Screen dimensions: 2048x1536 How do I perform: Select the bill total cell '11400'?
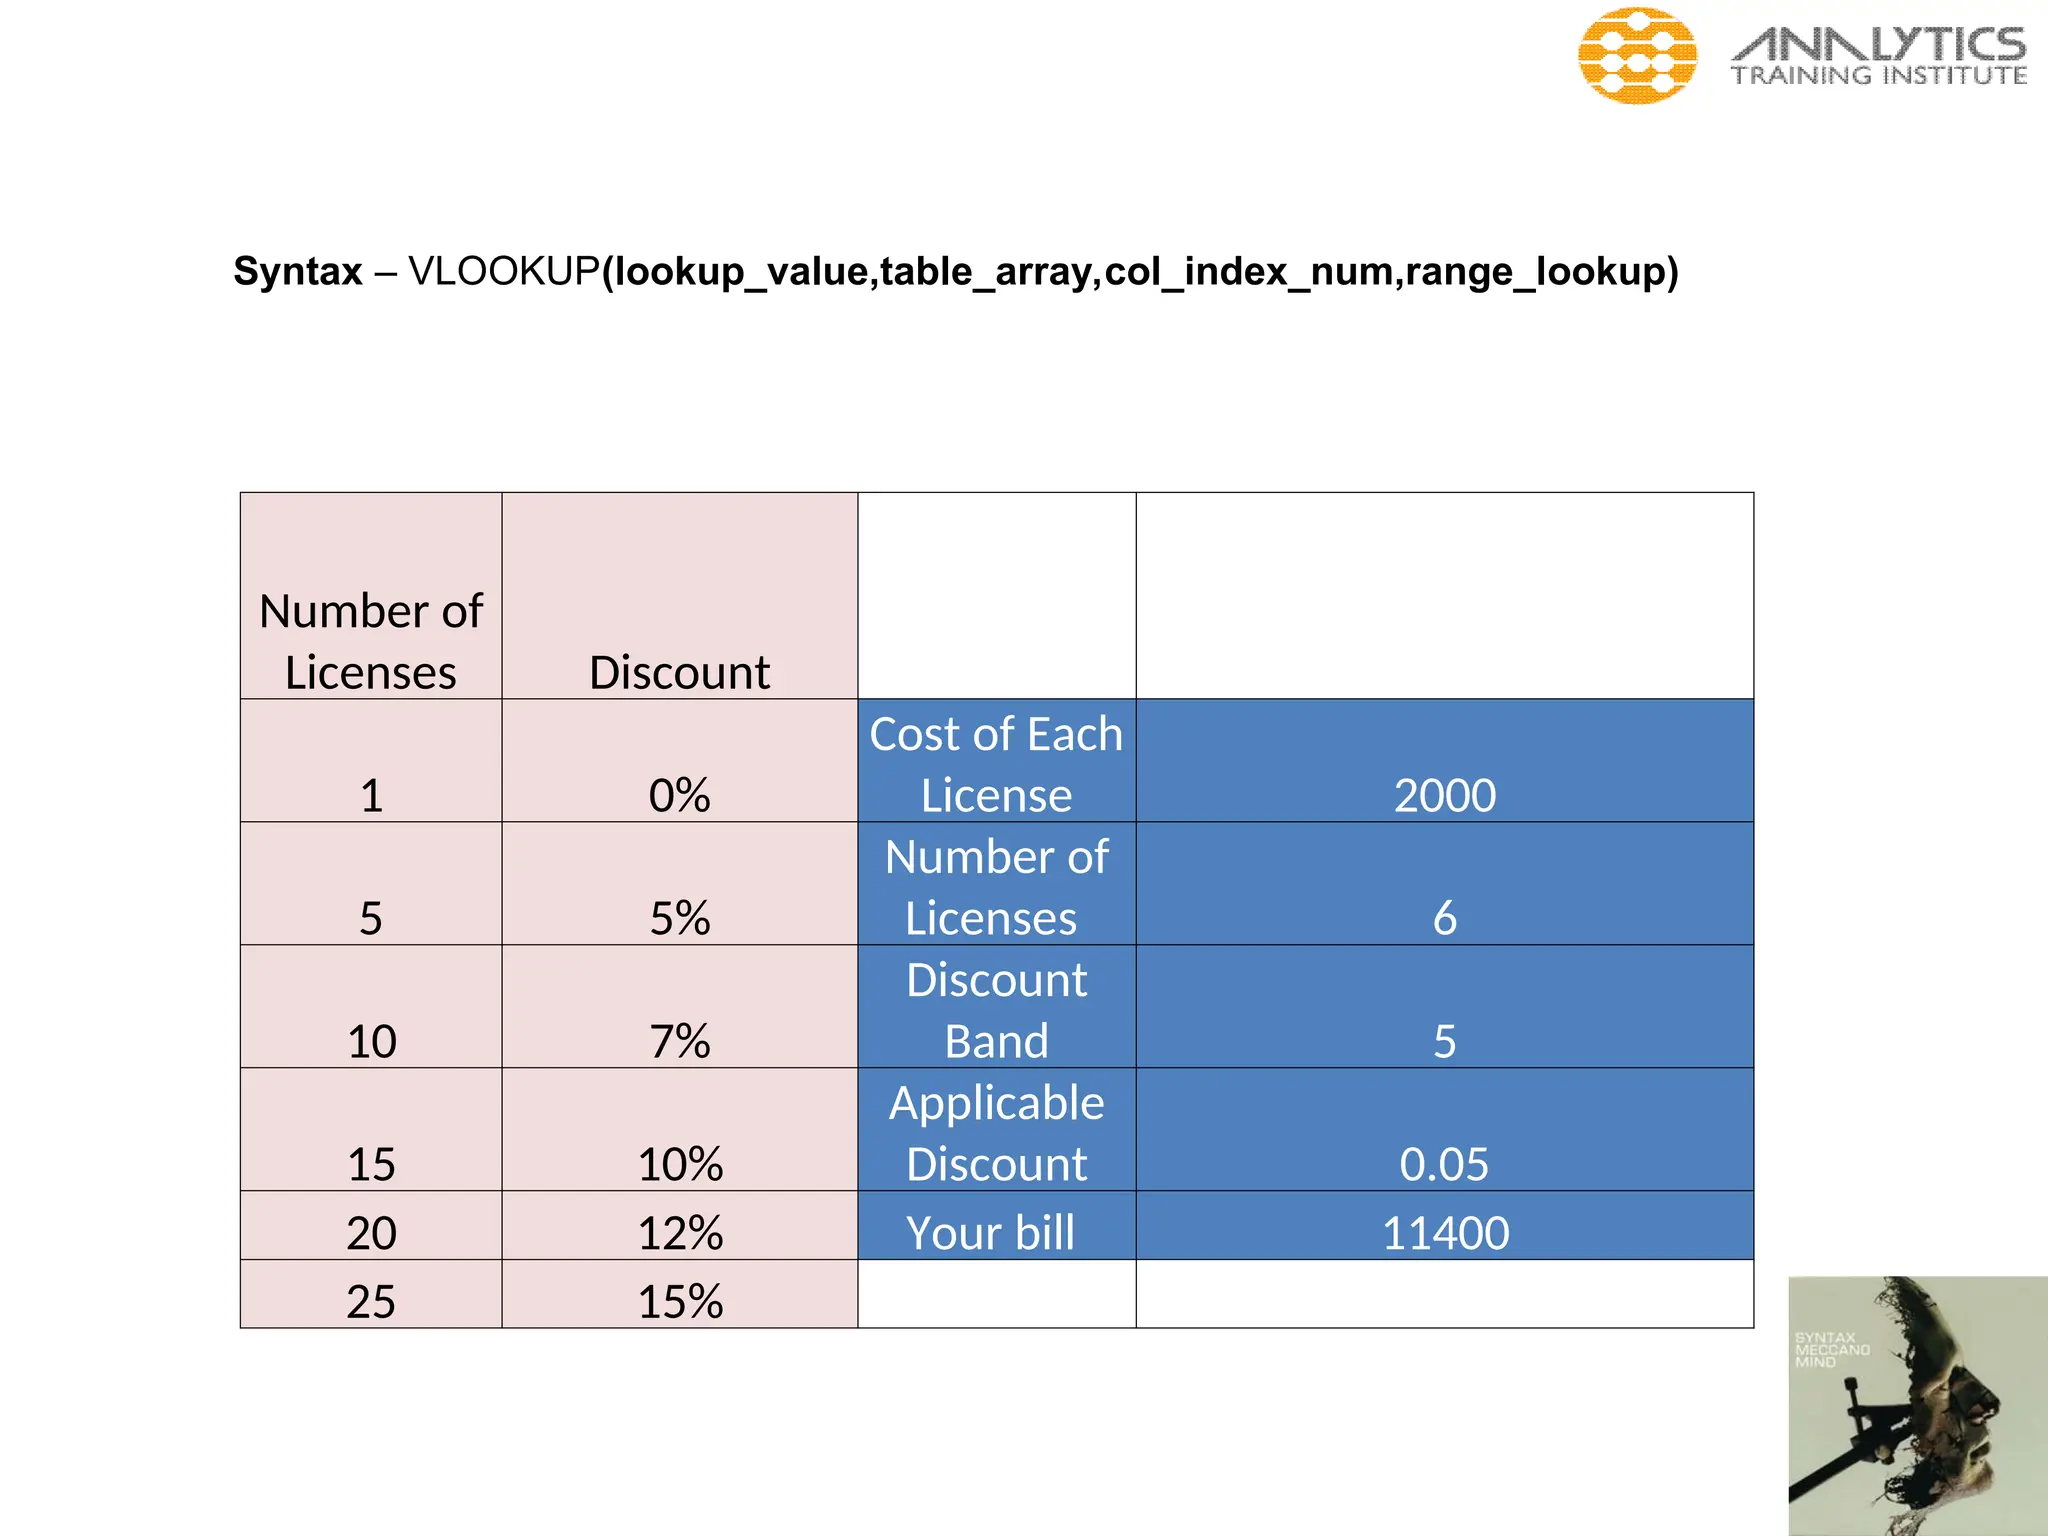point(1445,1225)
